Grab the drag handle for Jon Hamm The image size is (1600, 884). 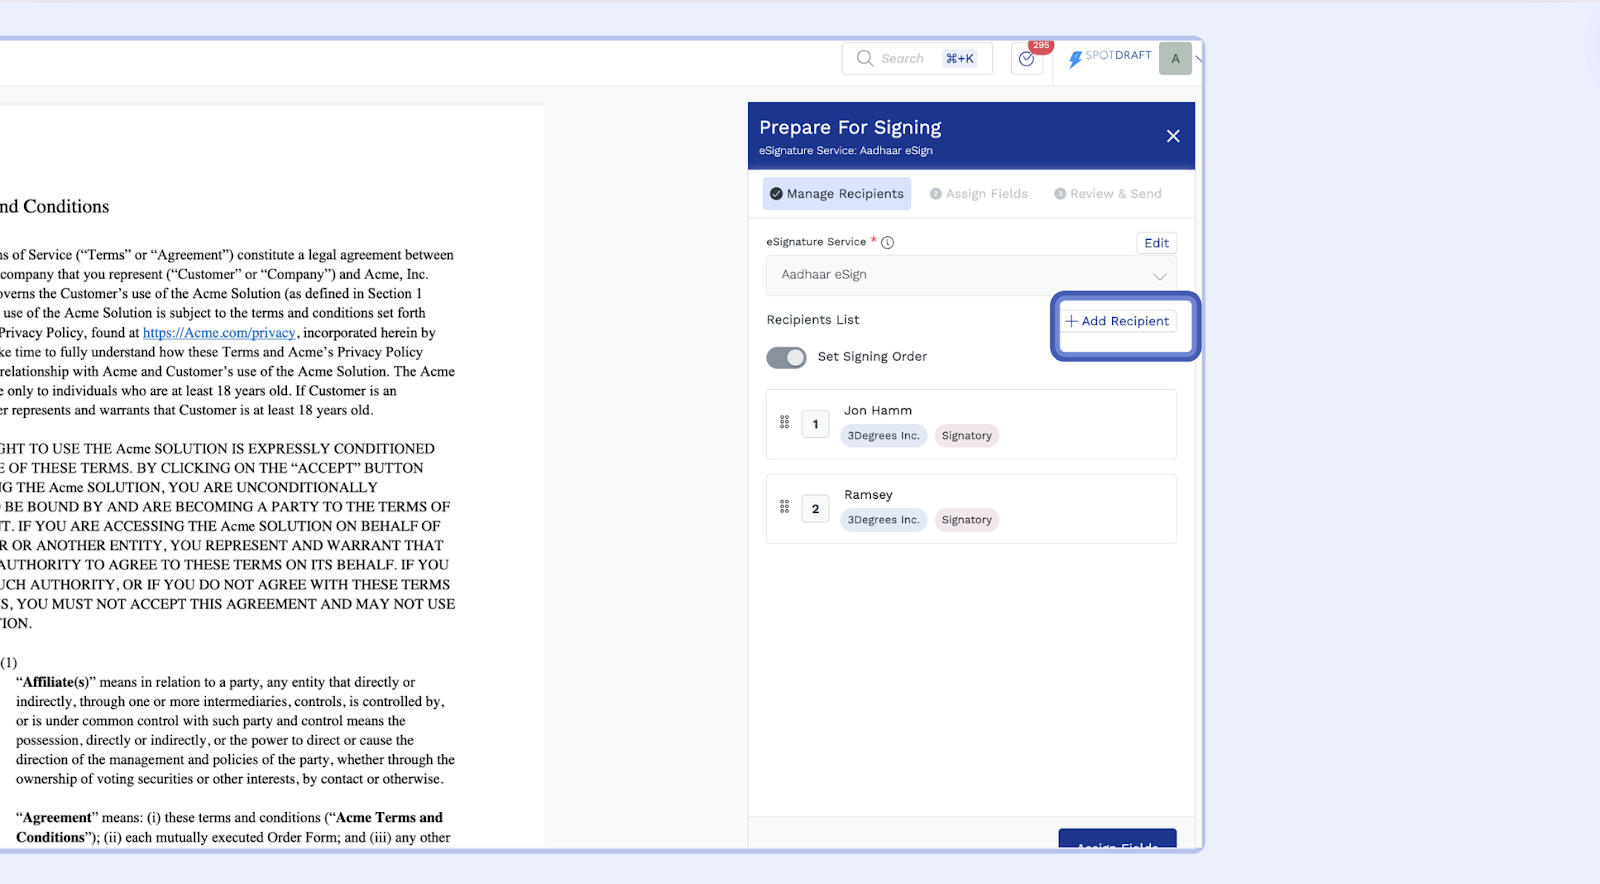785,423
